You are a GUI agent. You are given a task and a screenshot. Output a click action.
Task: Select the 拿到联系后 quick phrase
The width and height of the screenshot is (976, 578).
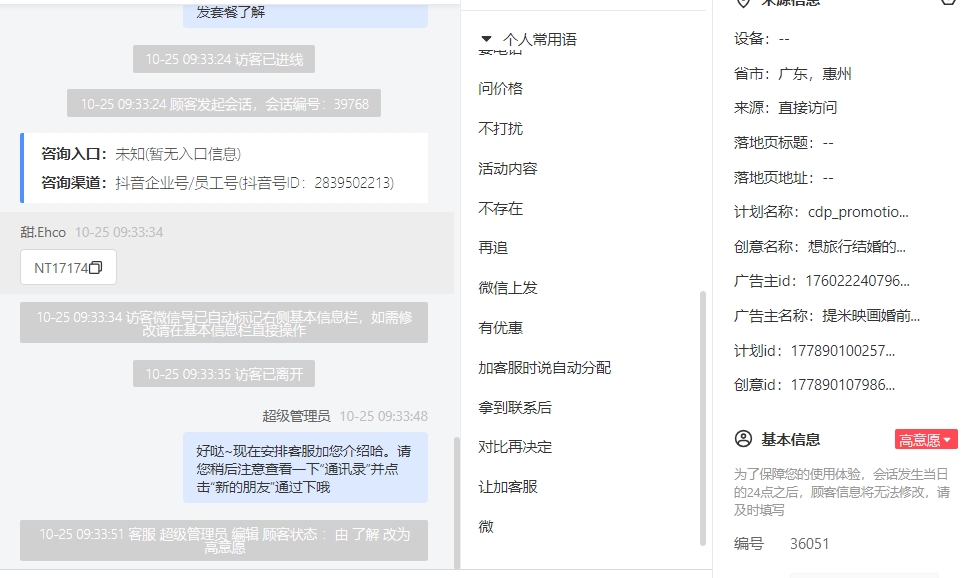(515, 407)
